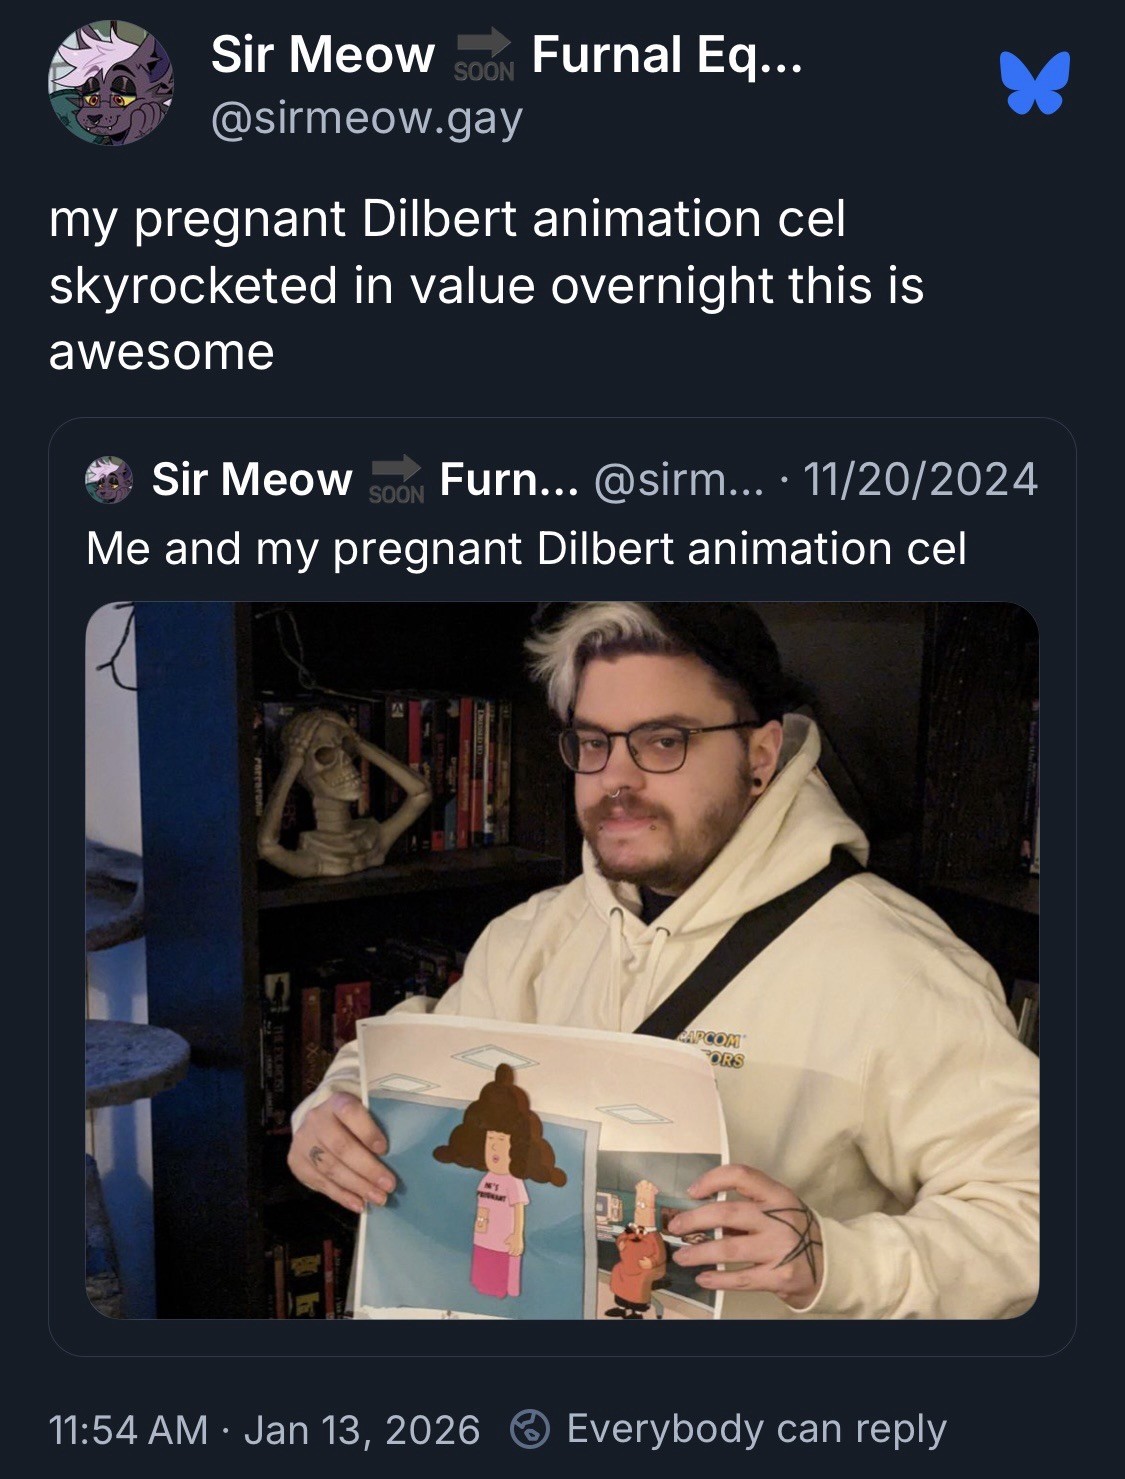Click the Sir Meow display name in the header

tap(323, 54)
